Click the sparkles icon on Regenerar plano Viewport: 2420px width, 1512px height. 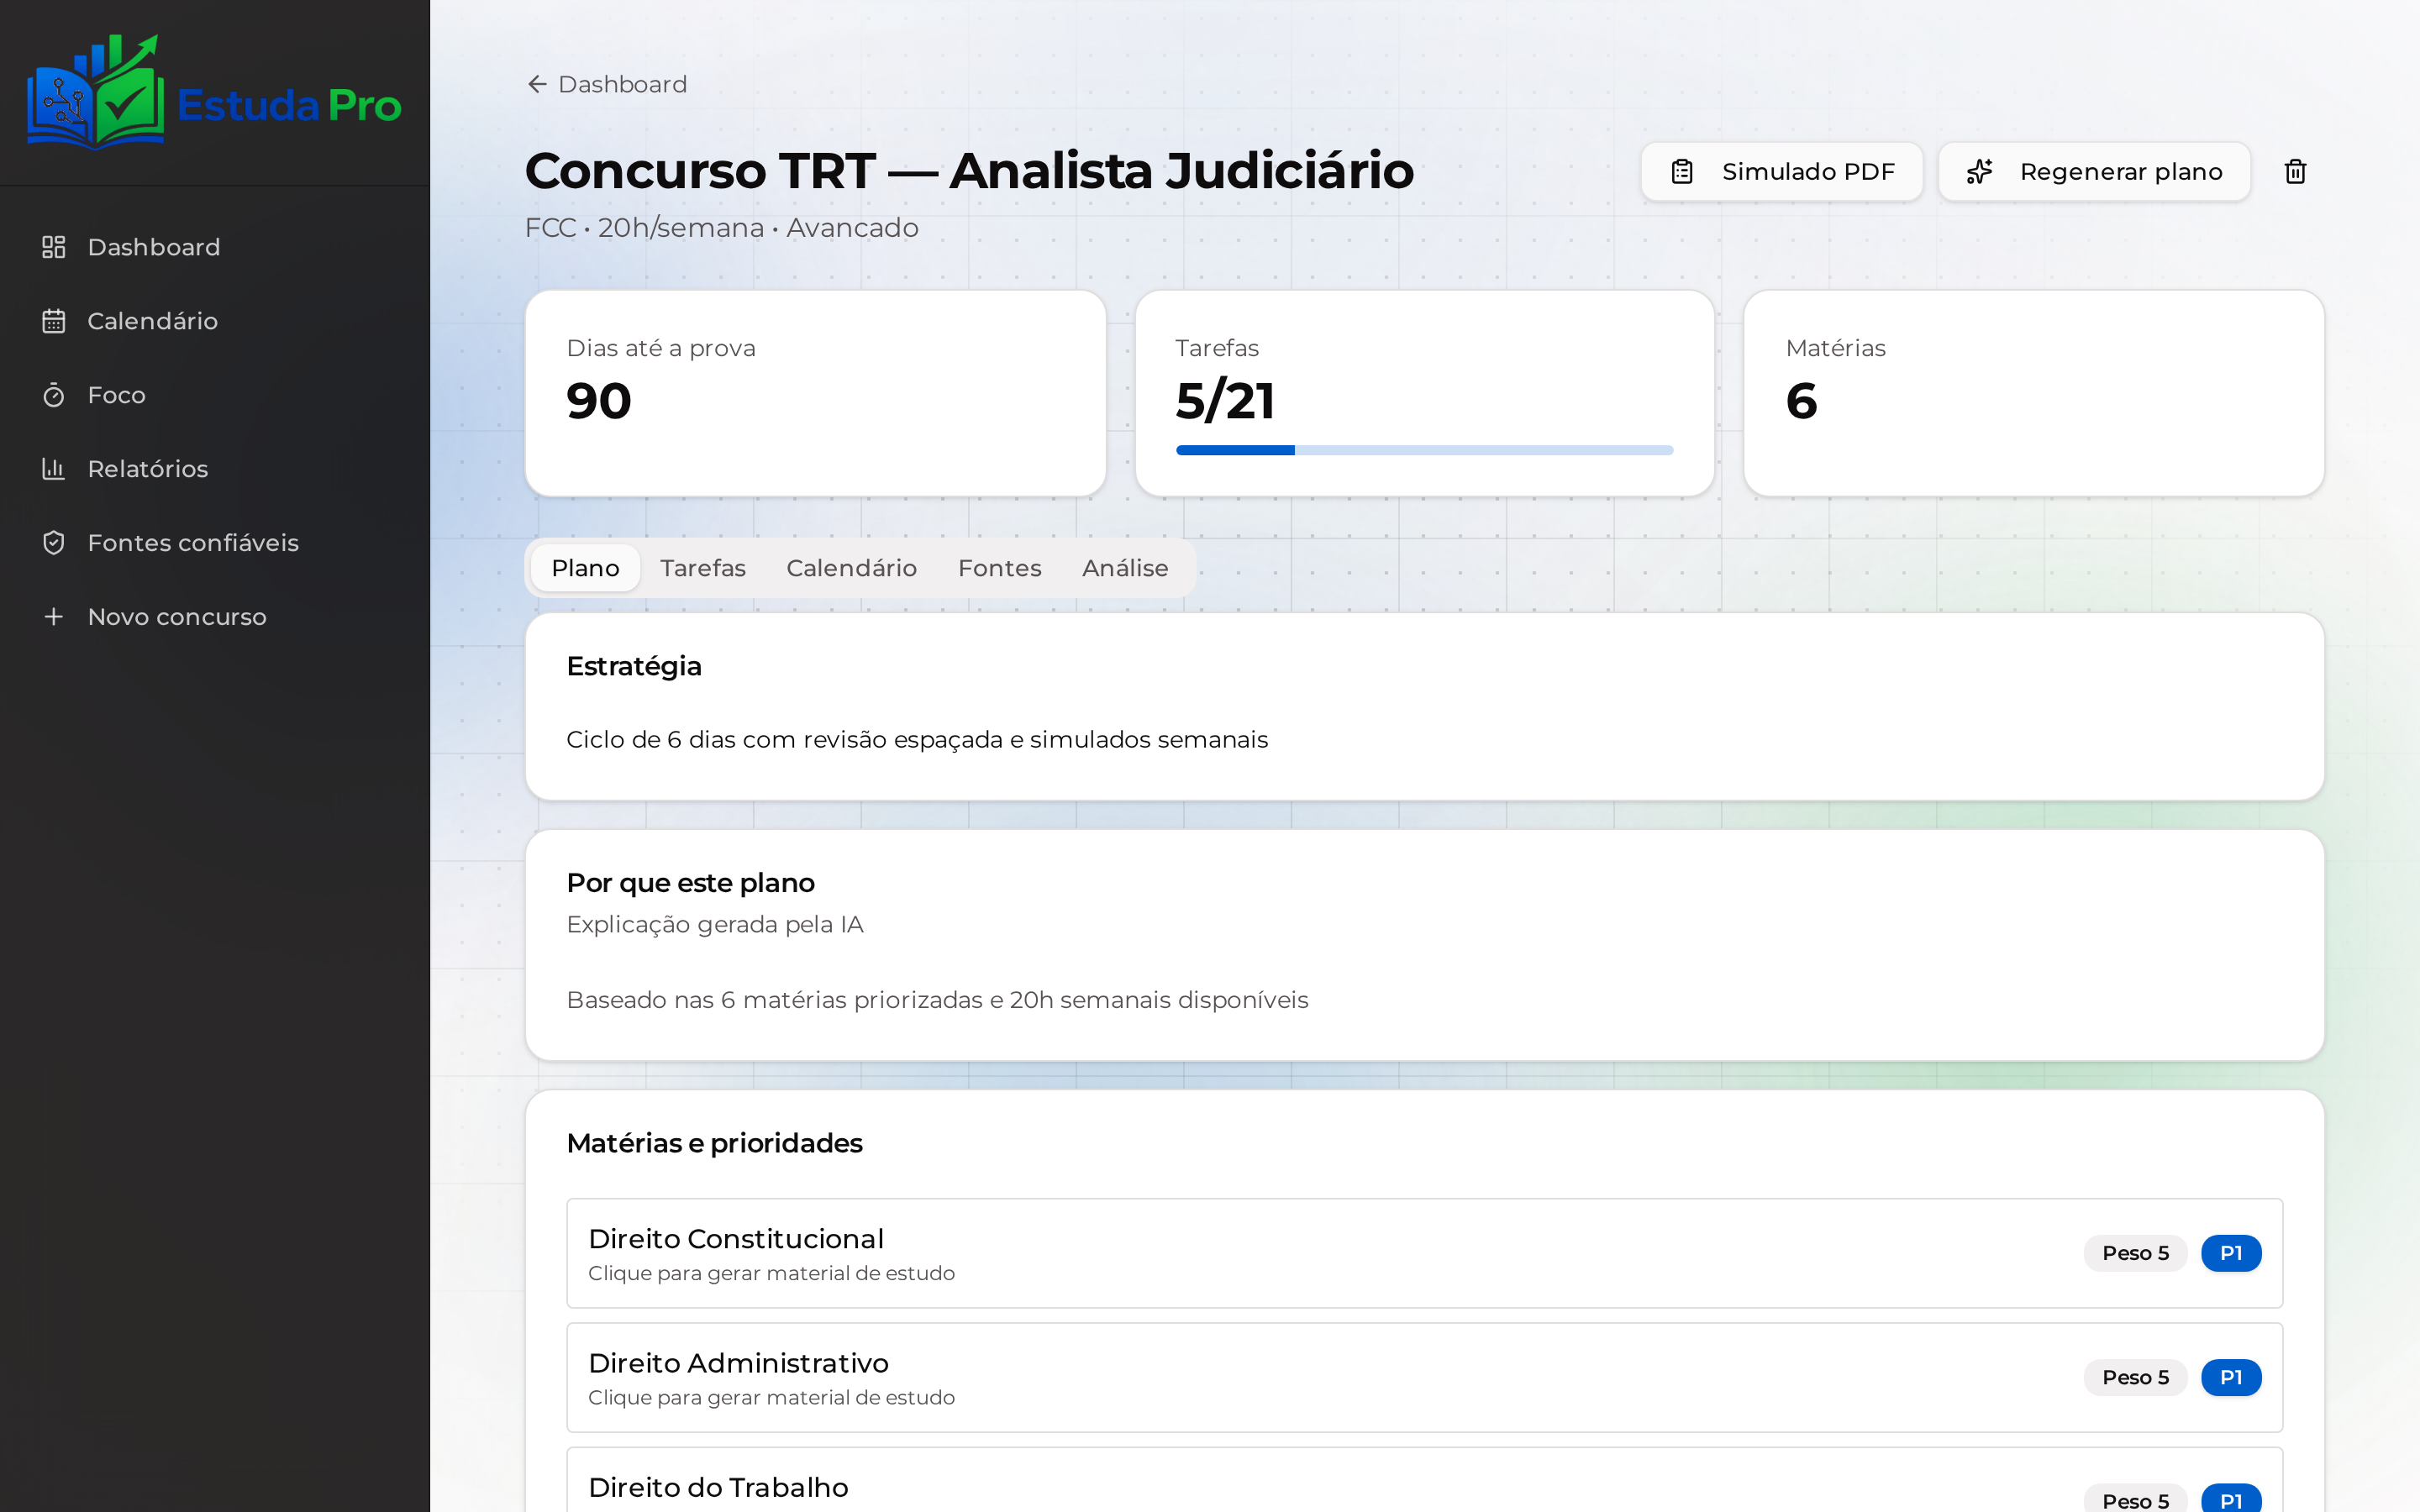(1979, 172)
